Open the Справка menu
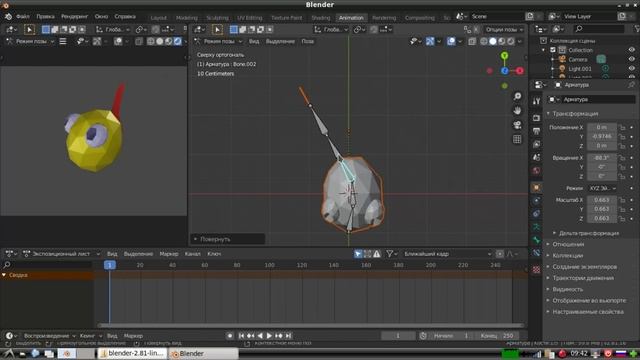The width and height of the screenshot is (640, 360). (125, 17)
